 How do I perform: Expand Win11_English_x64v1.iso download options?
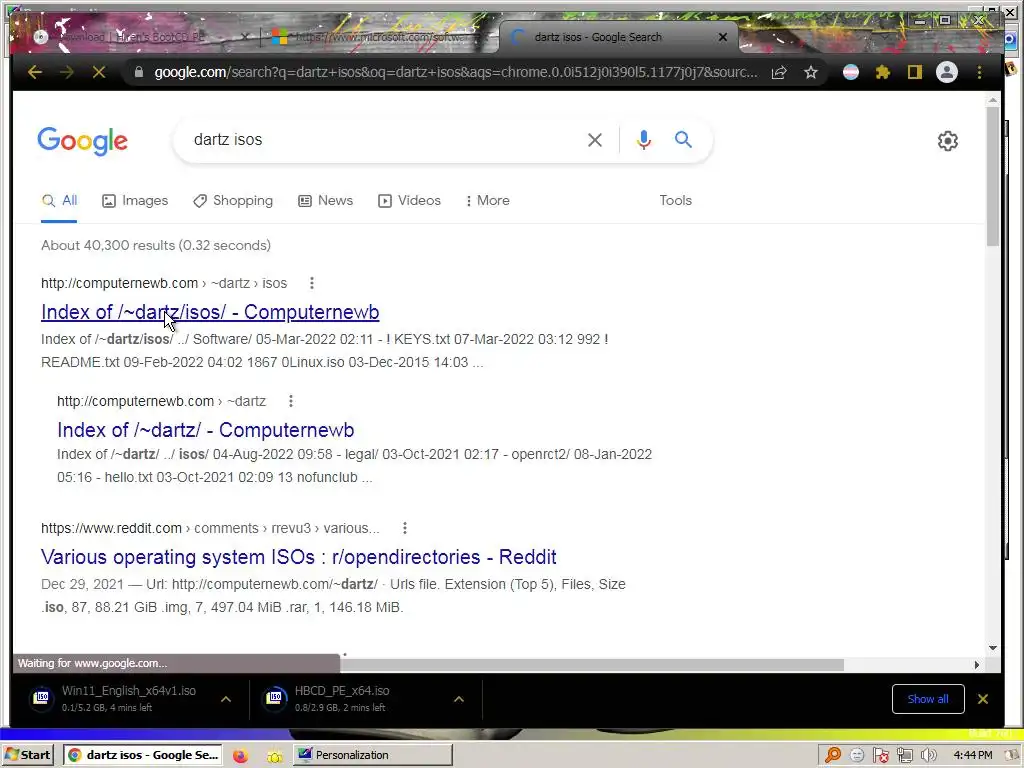pyautogui.click(x=226, y=699)
